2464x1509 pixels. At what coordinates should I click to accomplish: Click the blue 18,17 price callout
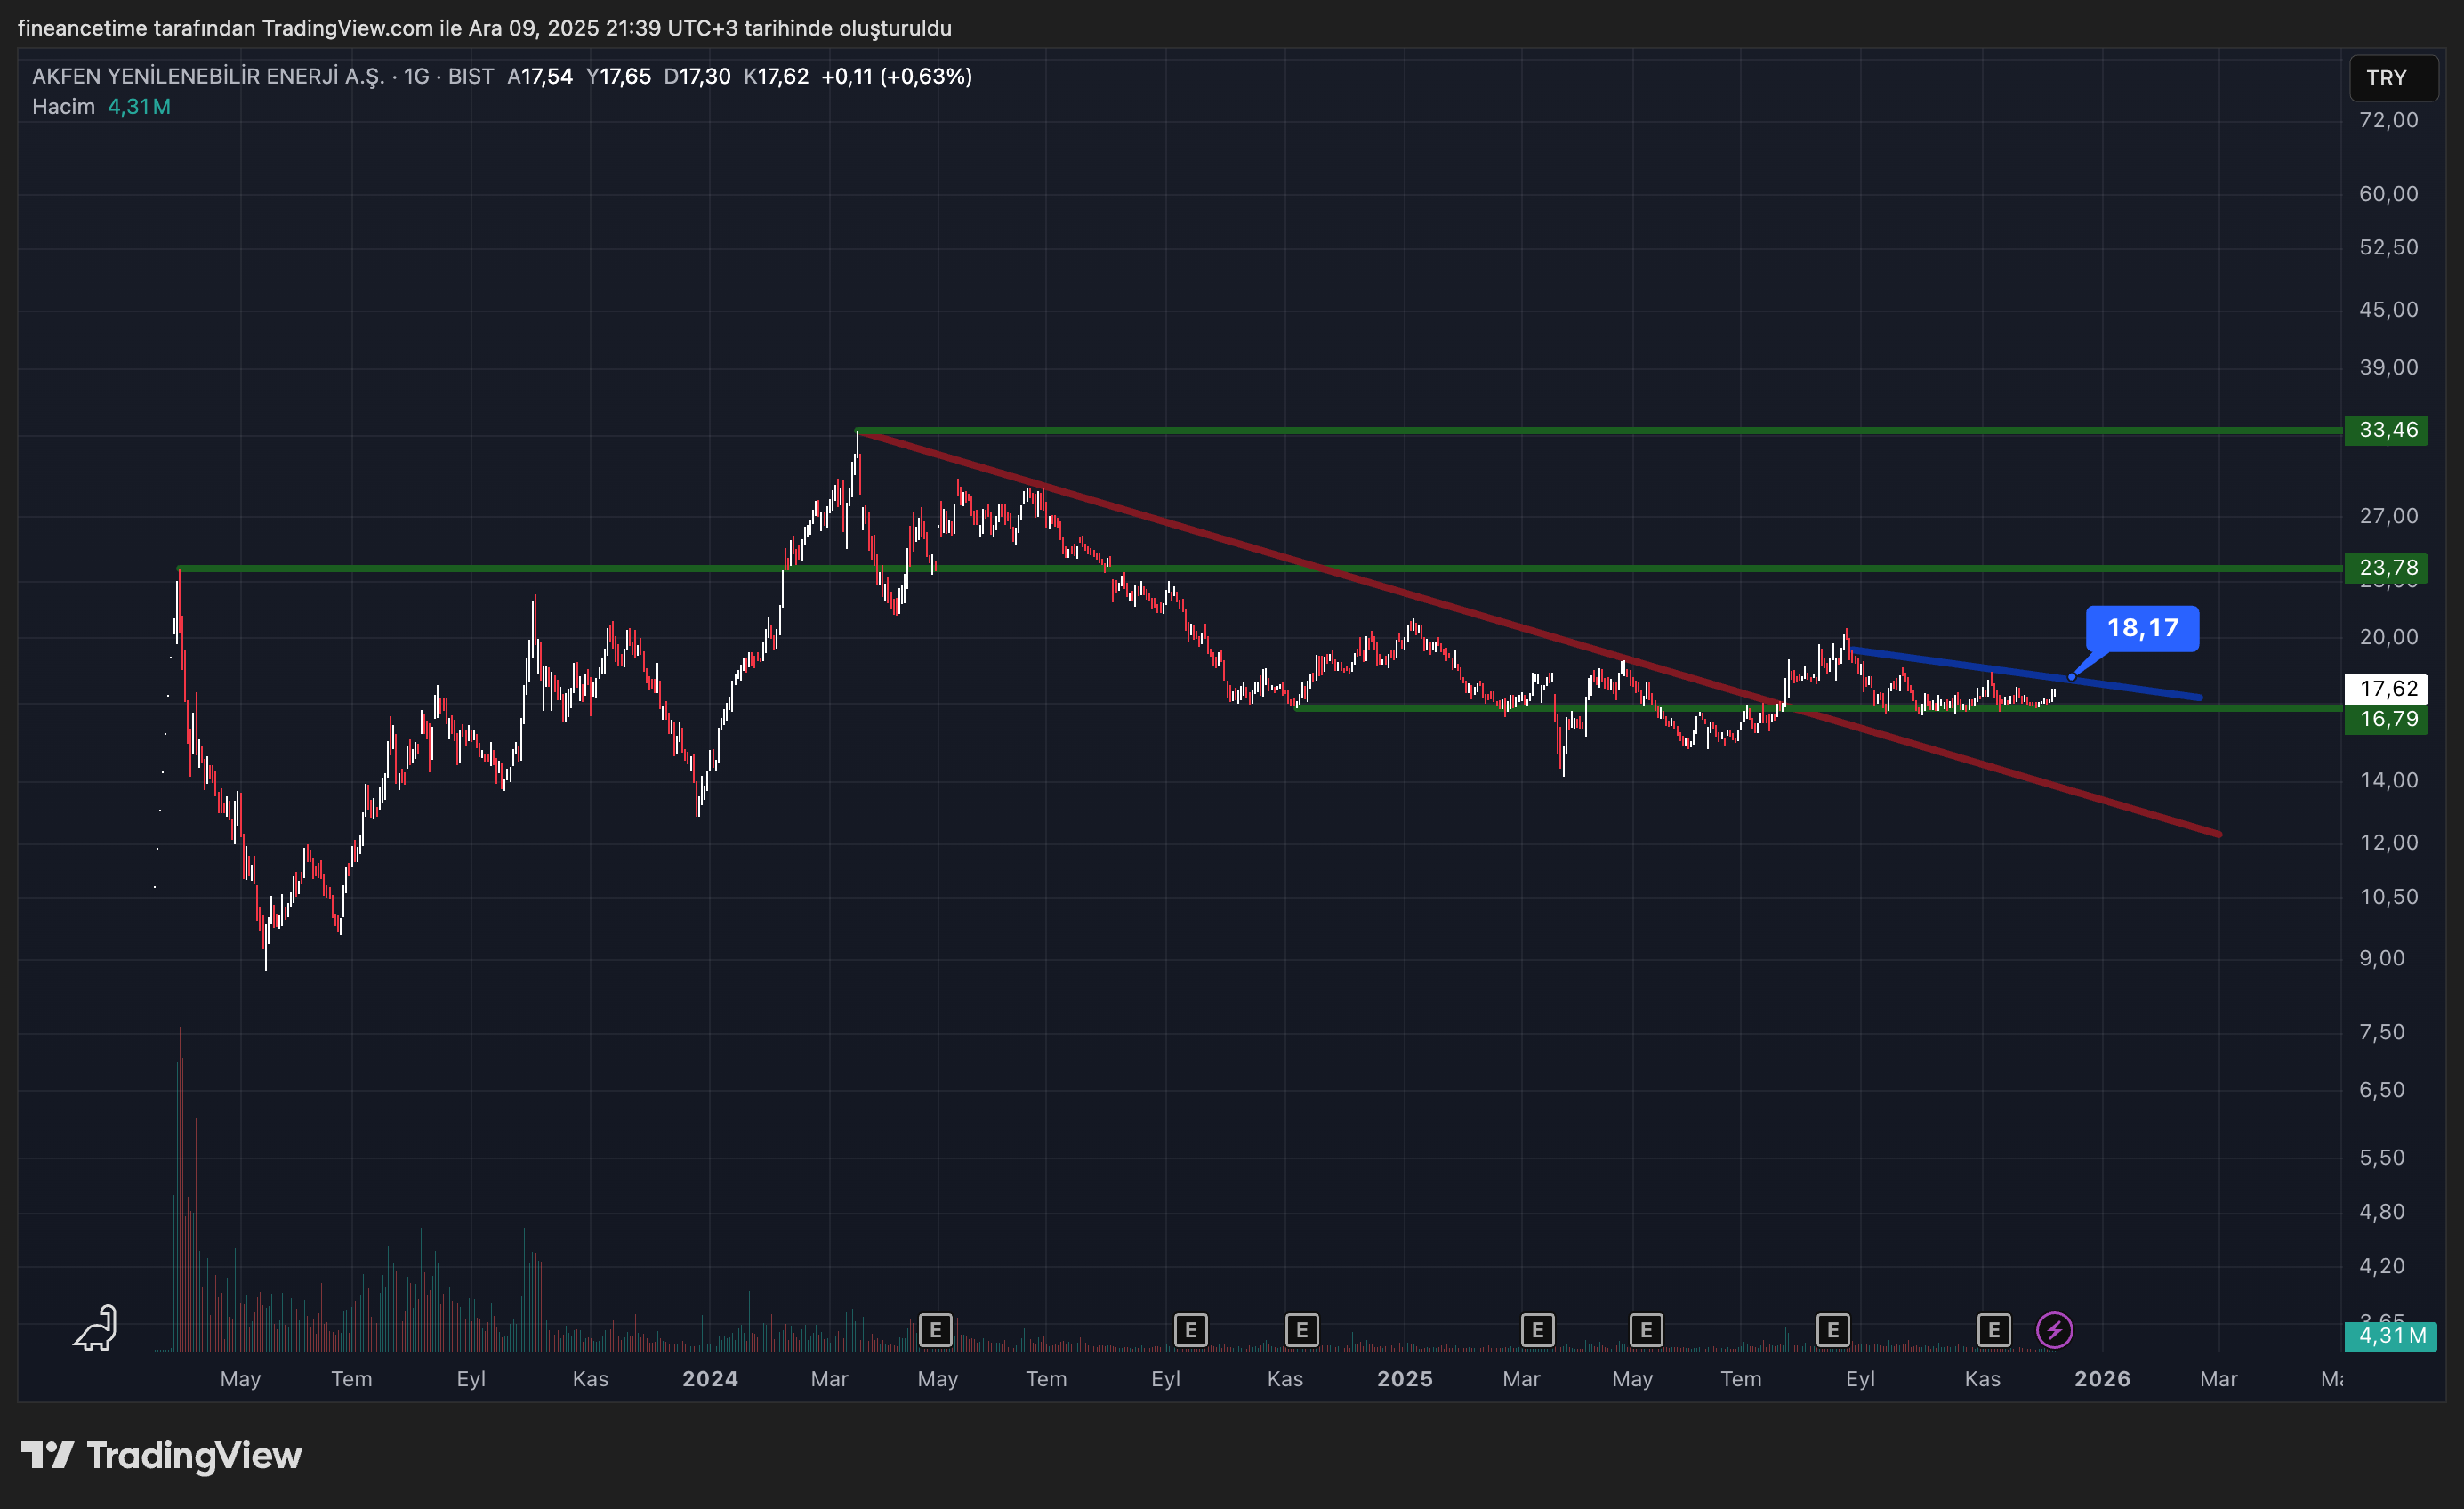tap(2142, 628)
